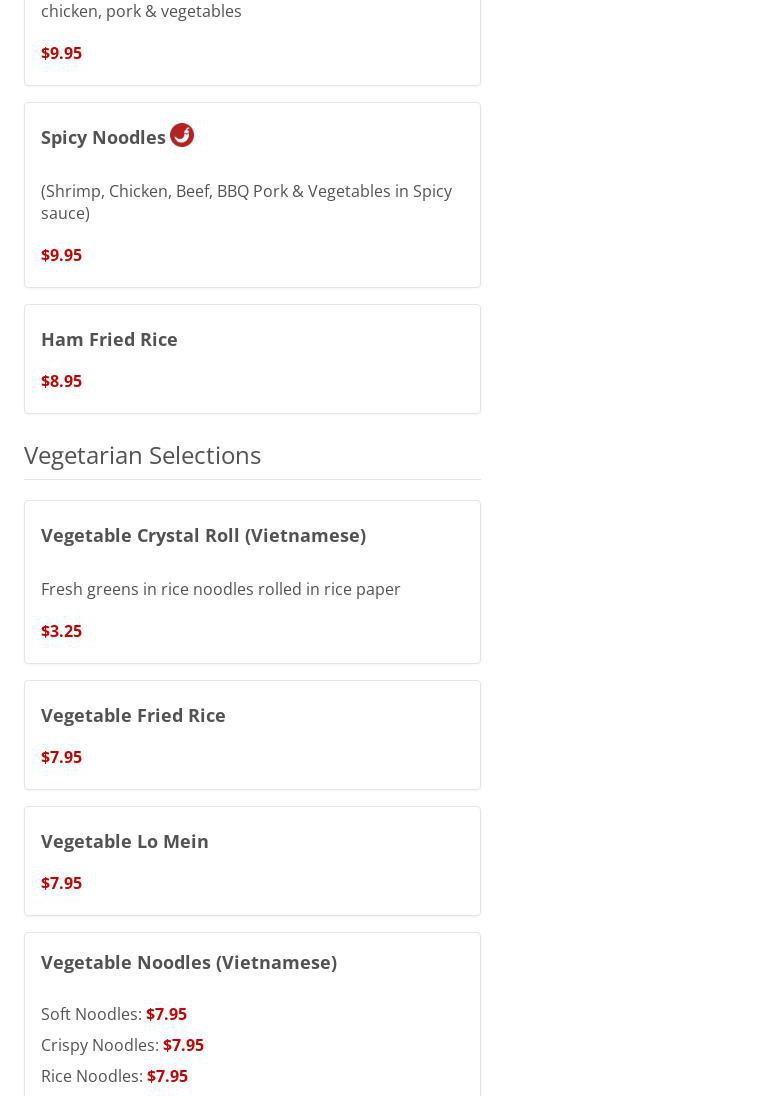Viewport: 770px width, 1096px height.
Task: Click the "chicken, pork & vegetables" description text
Action: [141, 11]
